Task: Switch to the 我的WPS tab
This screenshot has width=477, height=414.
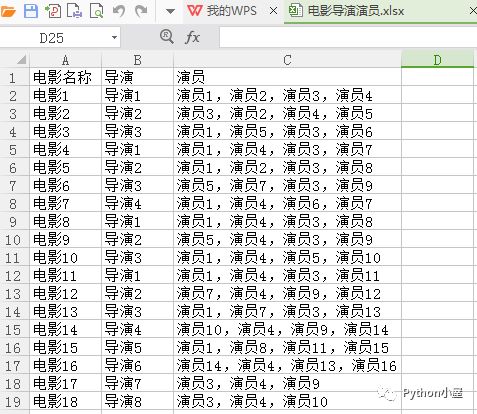Action: (222, 11)
